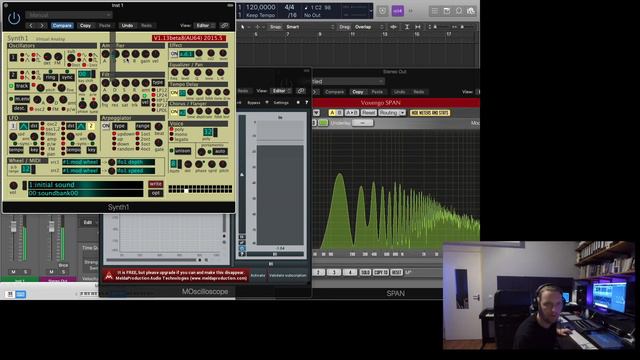This screenshot has height=360, width=640.
Task: Toggle the ring modulation button
Action: 51,77
